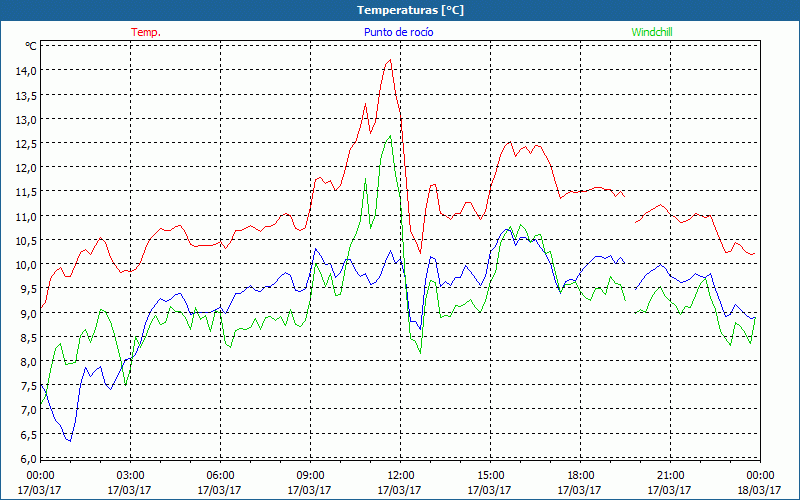Click the 21:00 time axis label
The image size is (800, 500).
pyautogui.click(x=670, y=476)
